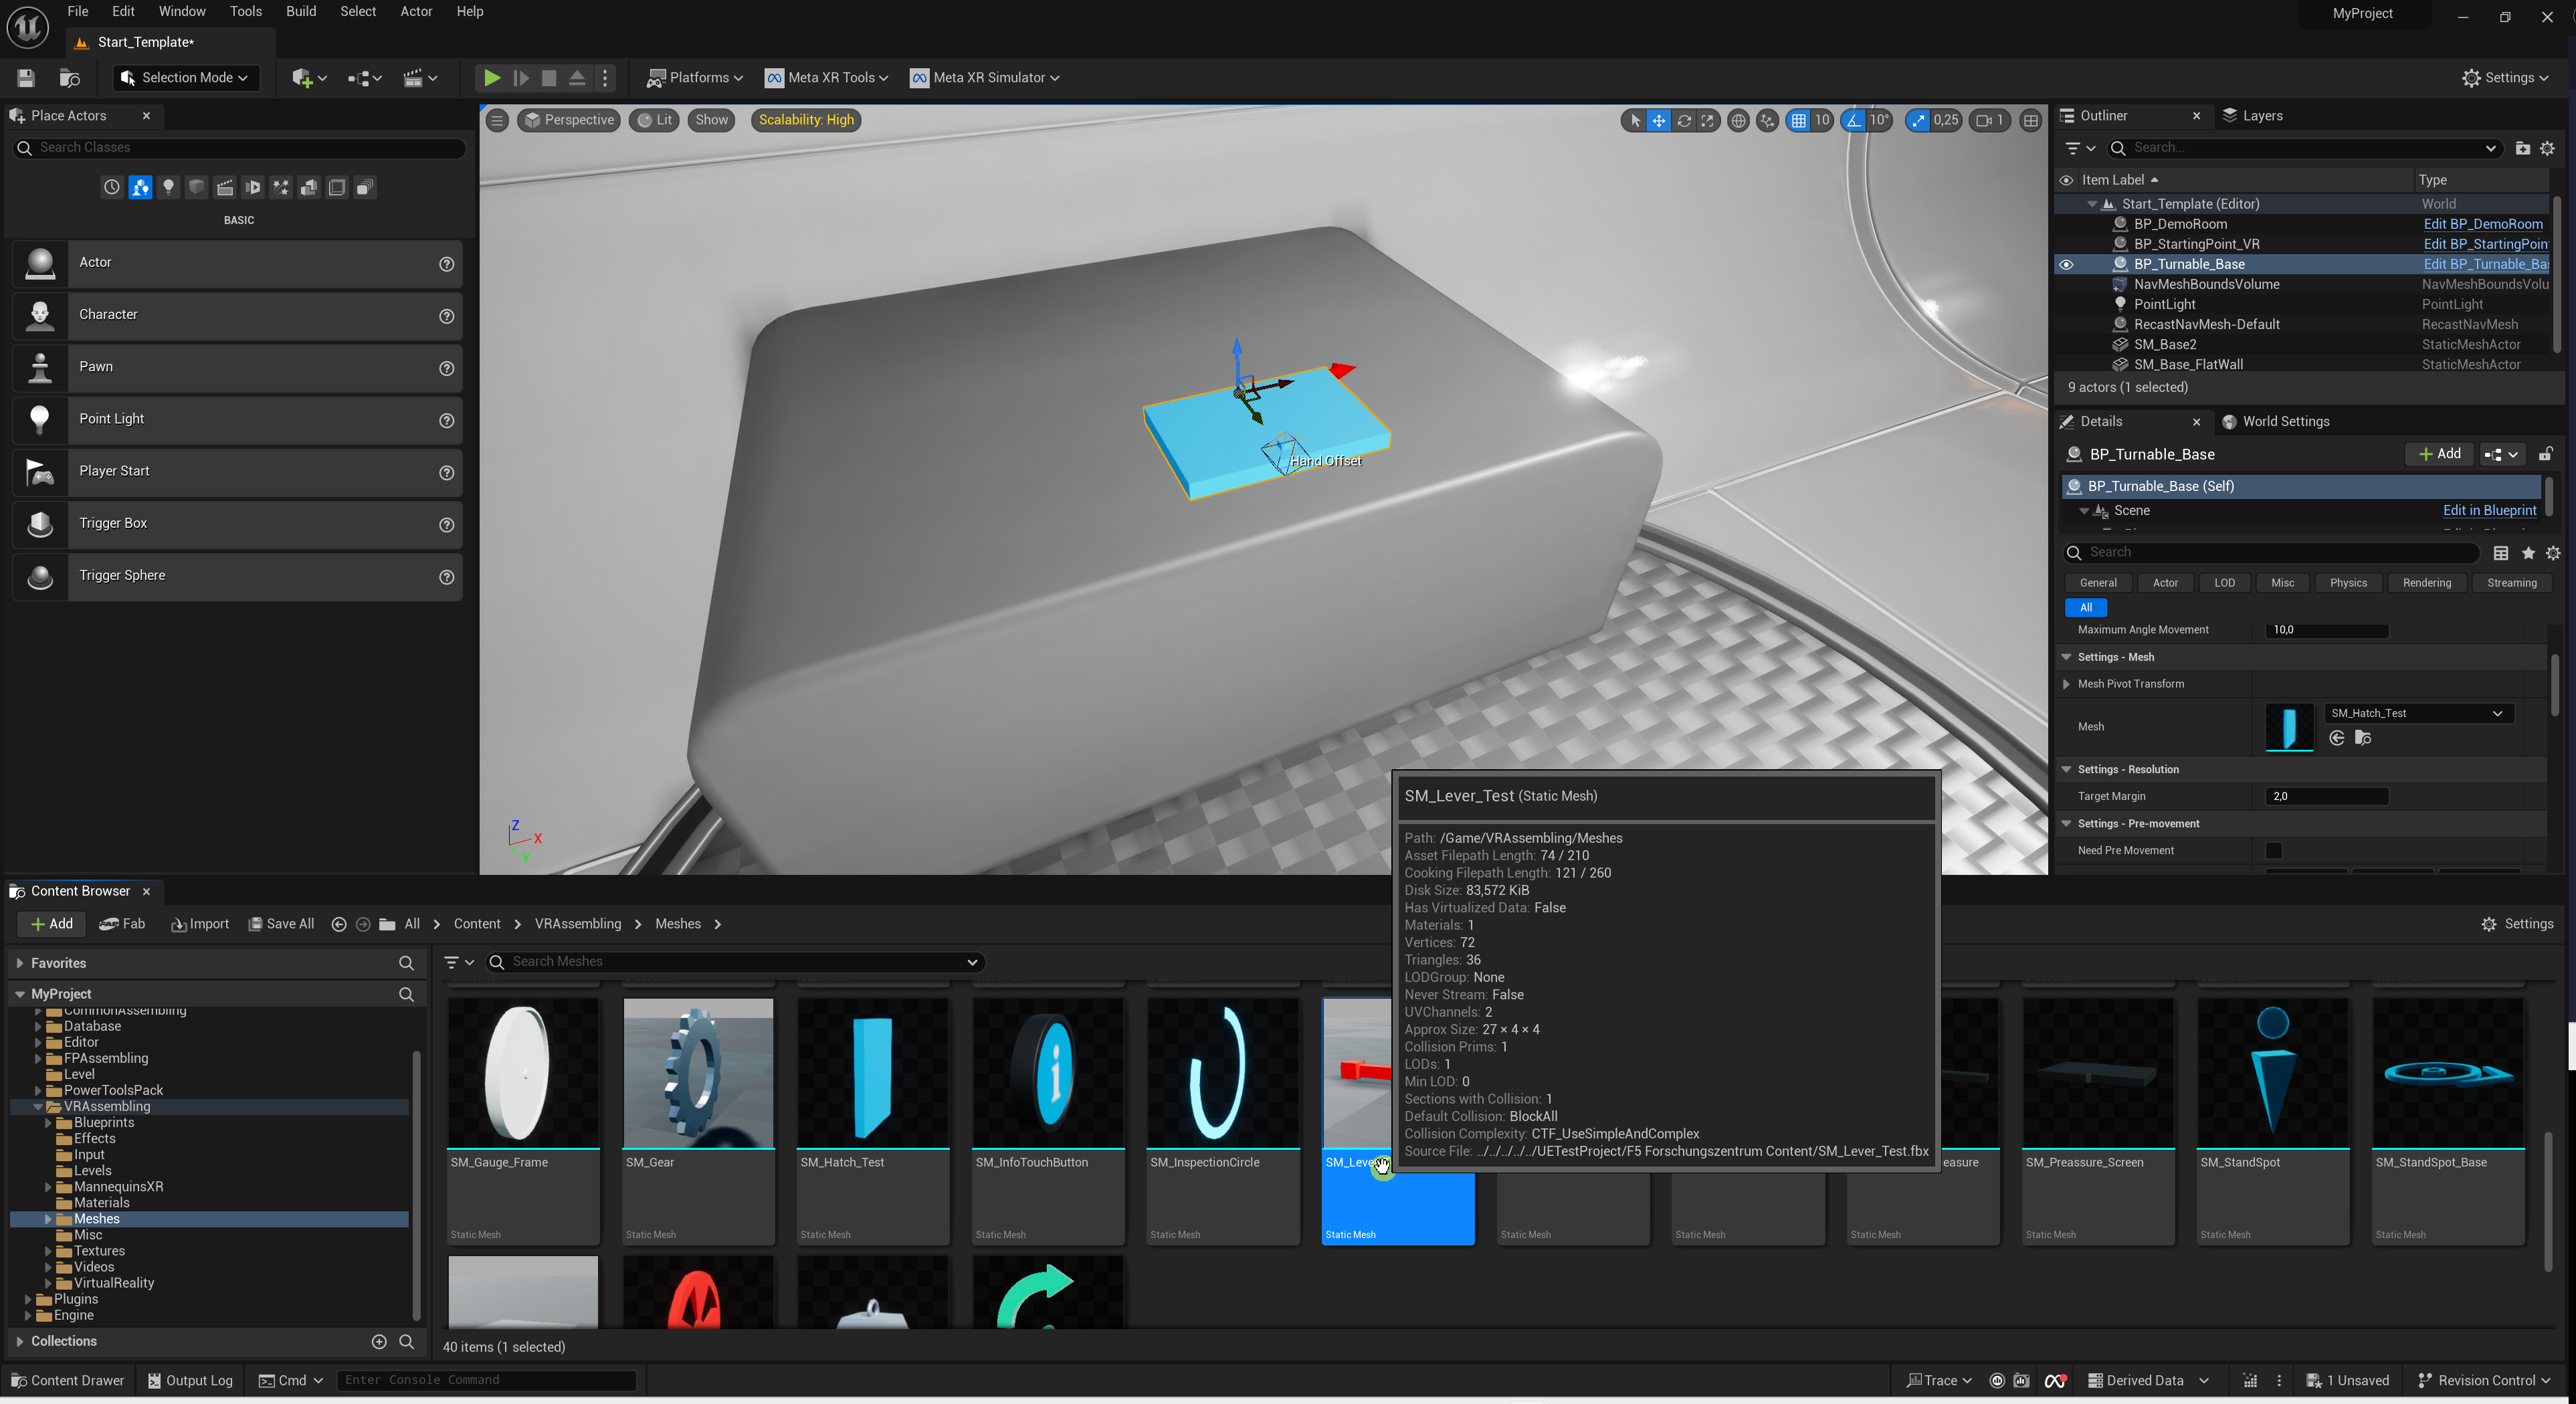The image size is (2576, 1404).
Task: Select the translate transform tool in the viewport
Action: pyautogui.click(x=1659, y=120)
